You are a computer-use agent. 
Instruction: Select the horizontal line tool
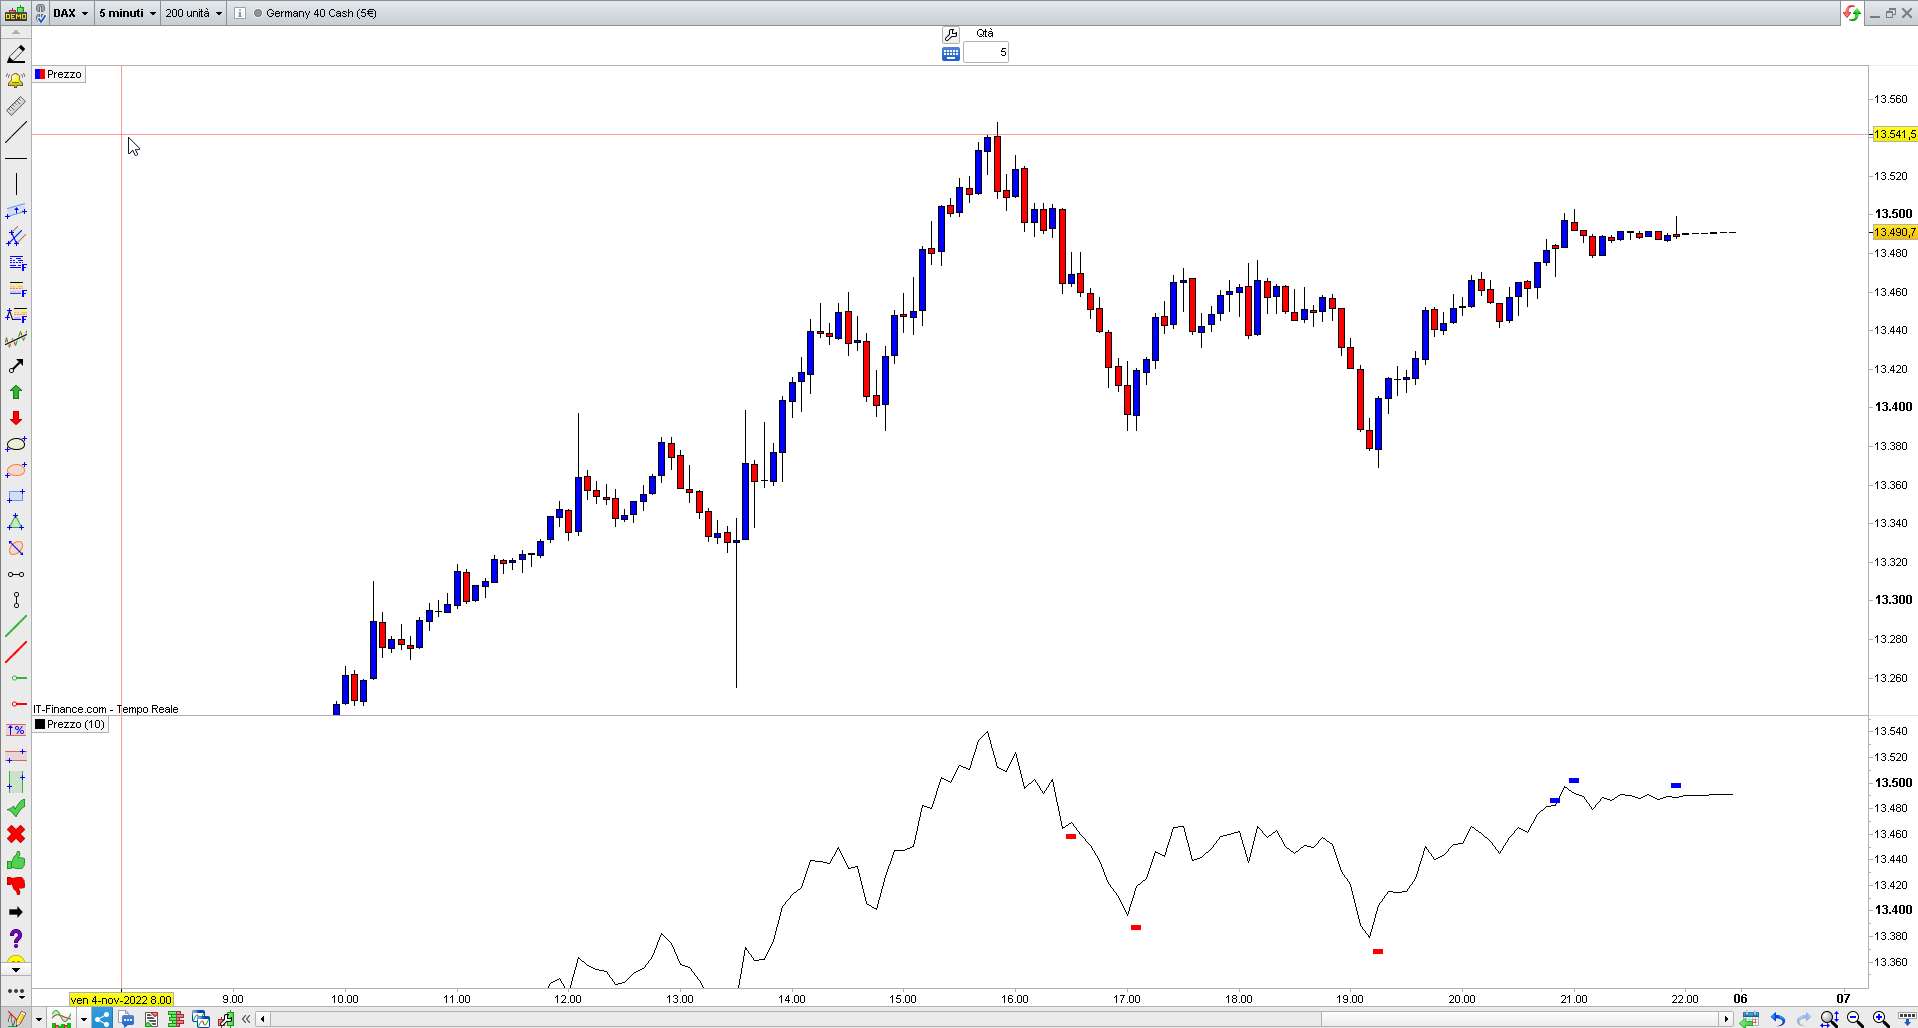point(16,158)
